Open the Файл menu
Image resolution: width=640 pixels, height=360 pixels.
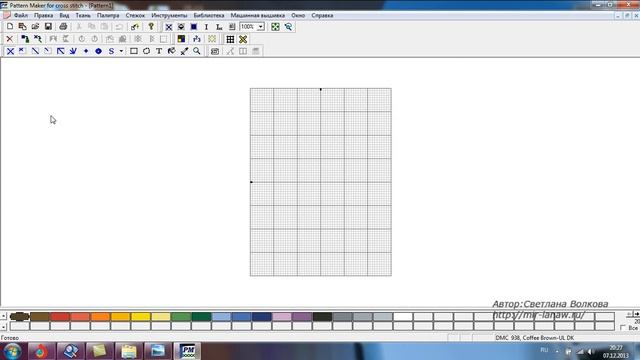(21, 16)
